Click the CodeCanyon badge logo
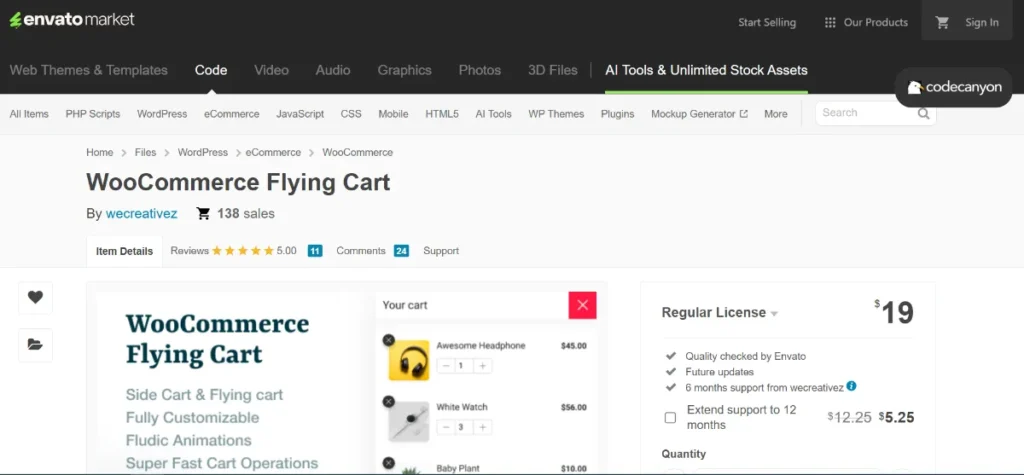This screenshot has height=475, width=1024. click(x=953, y=87)
